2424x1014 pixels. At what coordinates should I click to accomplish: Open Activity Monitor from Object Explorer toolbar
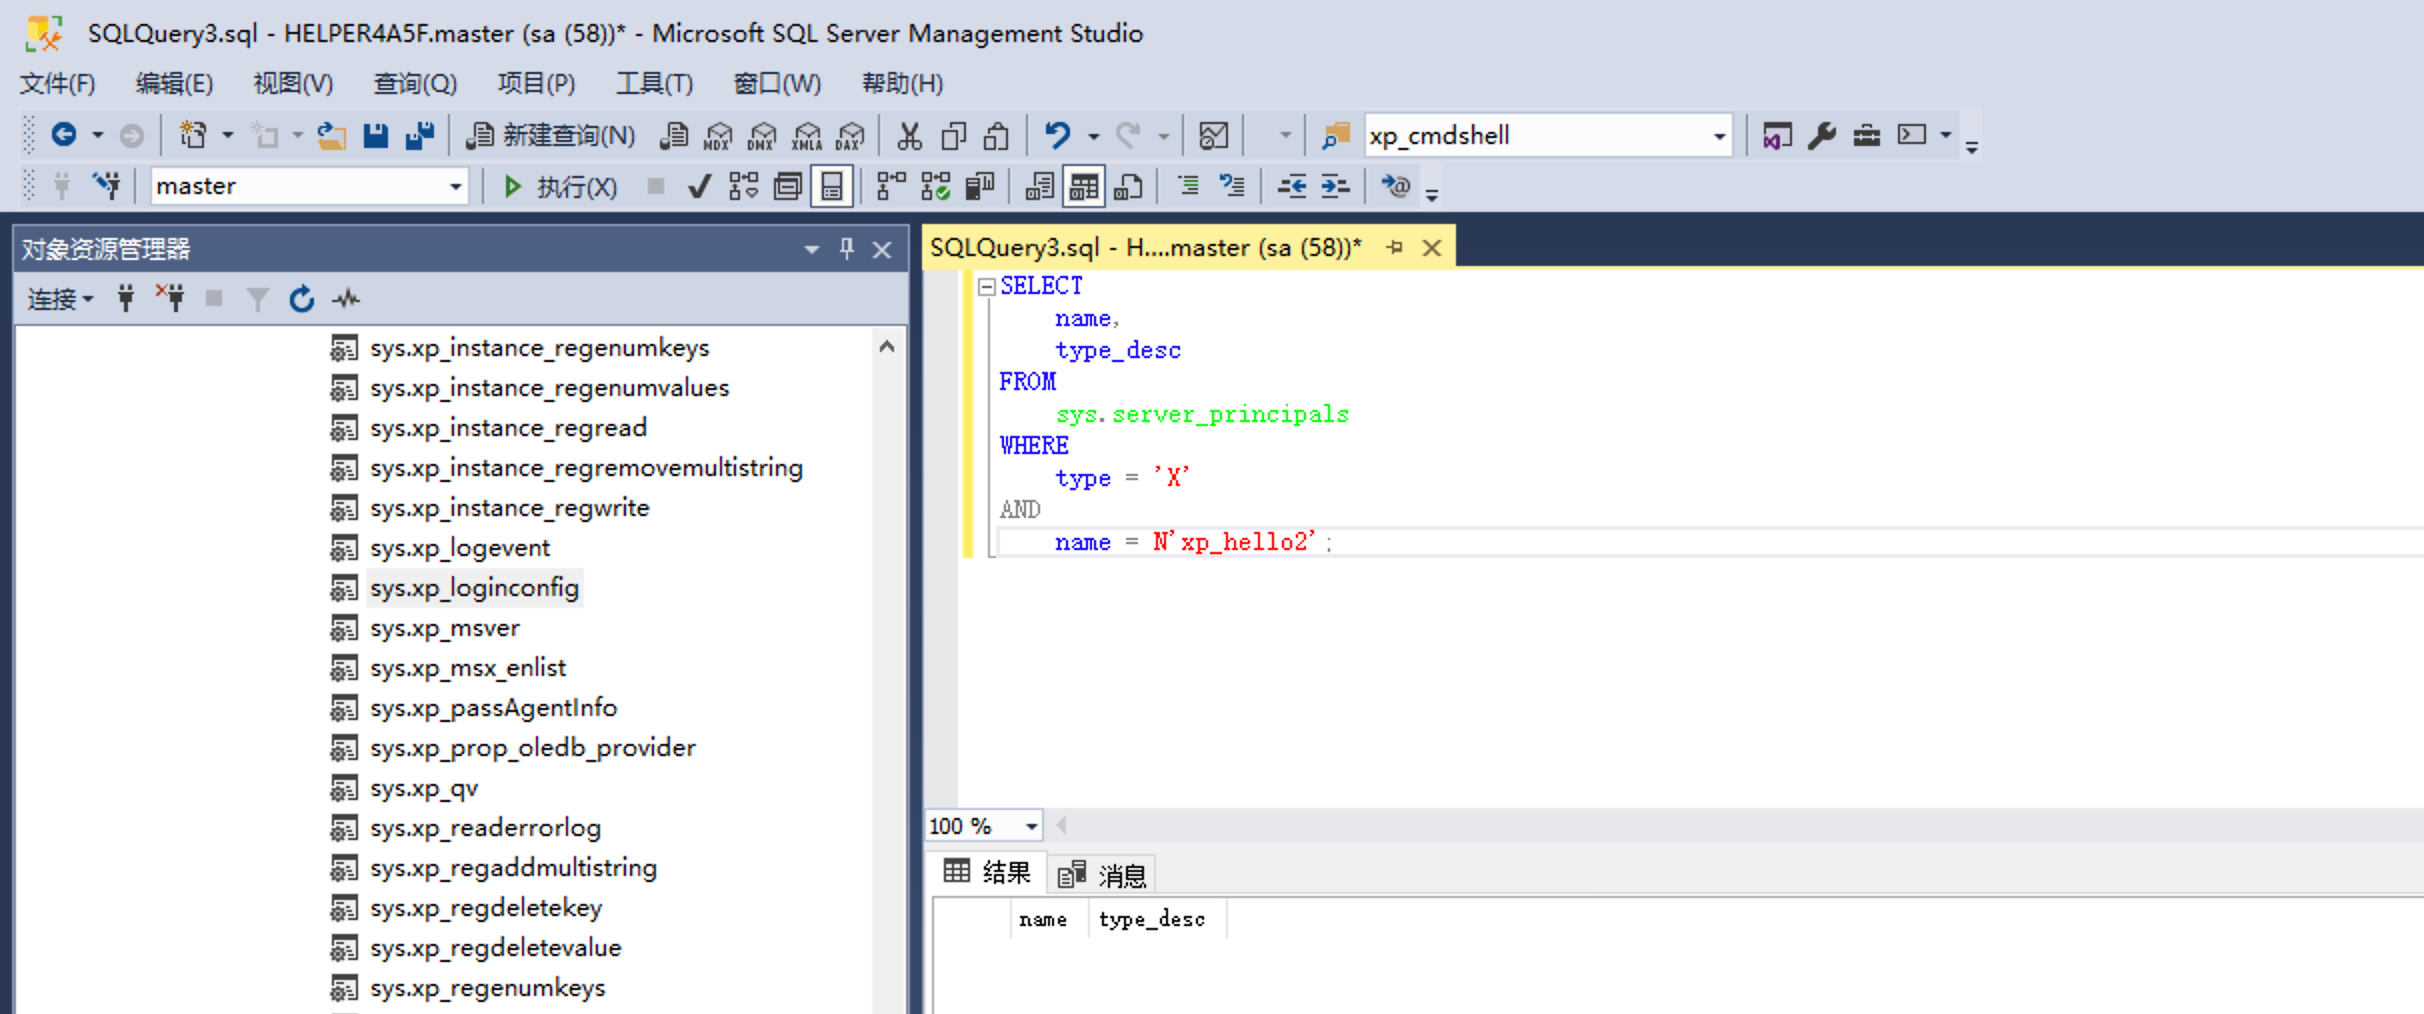coord(347,299)
